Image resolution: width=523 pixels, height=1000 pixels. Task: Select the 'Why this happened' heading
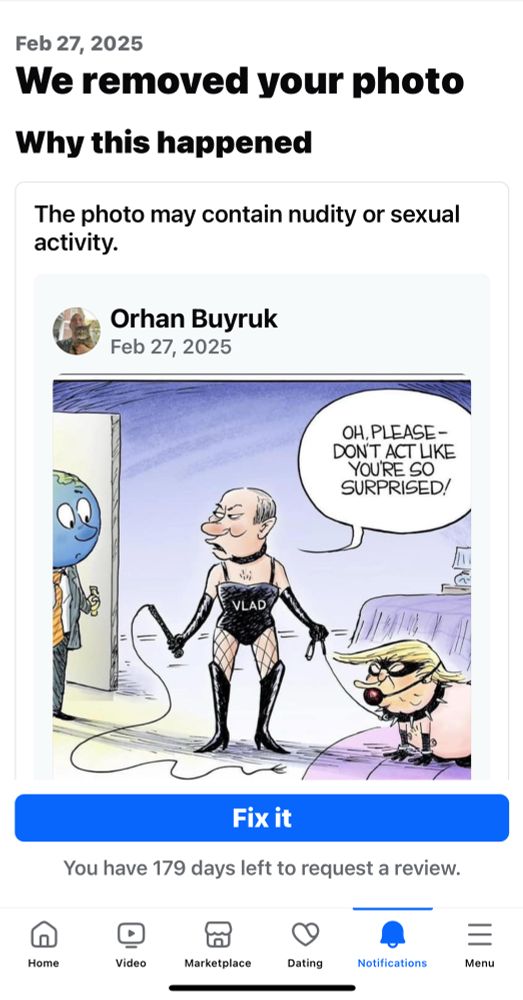click(x=164, y=142)
